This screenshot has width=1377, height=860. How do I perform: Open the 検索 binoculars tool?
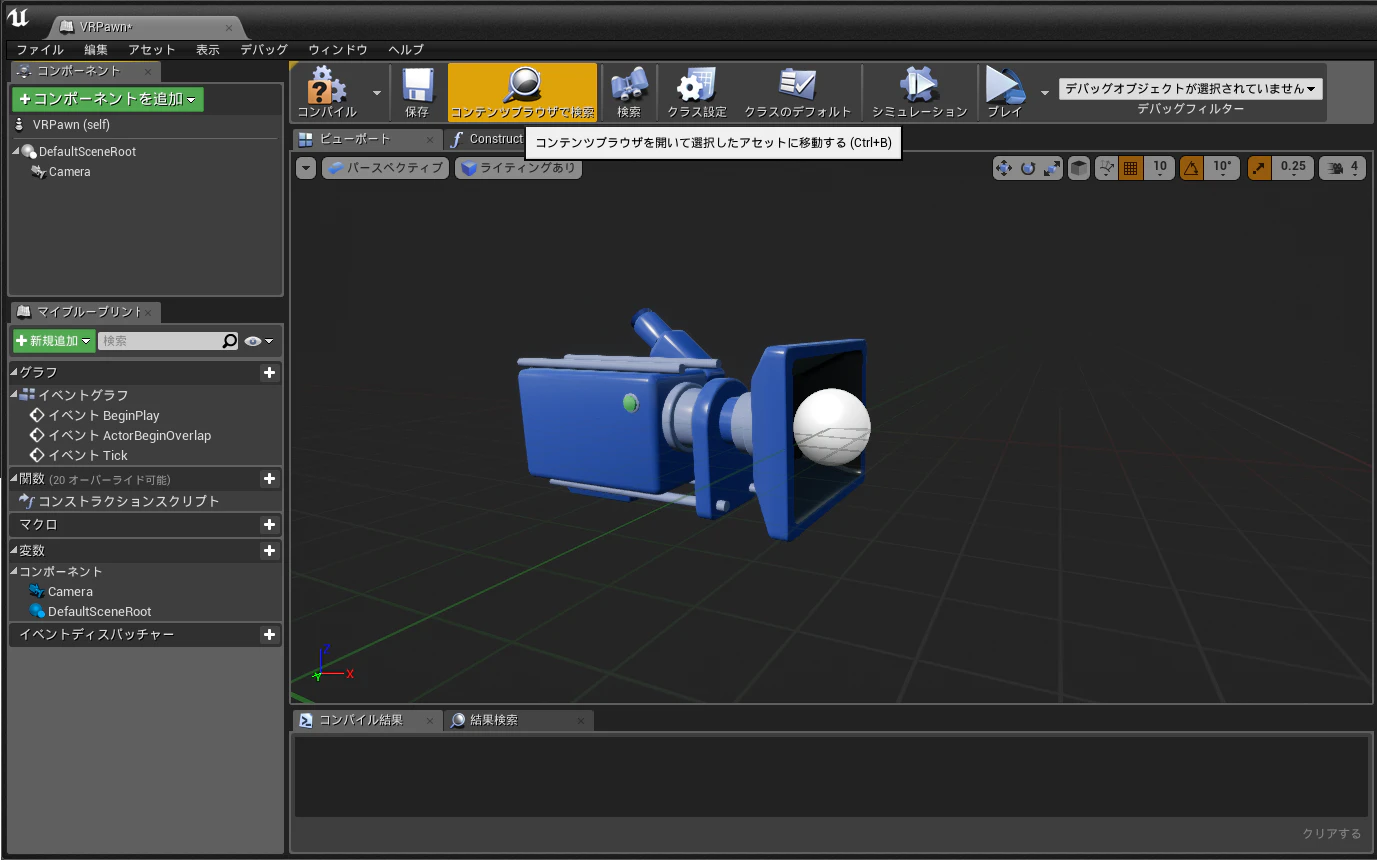pos(629,92)
